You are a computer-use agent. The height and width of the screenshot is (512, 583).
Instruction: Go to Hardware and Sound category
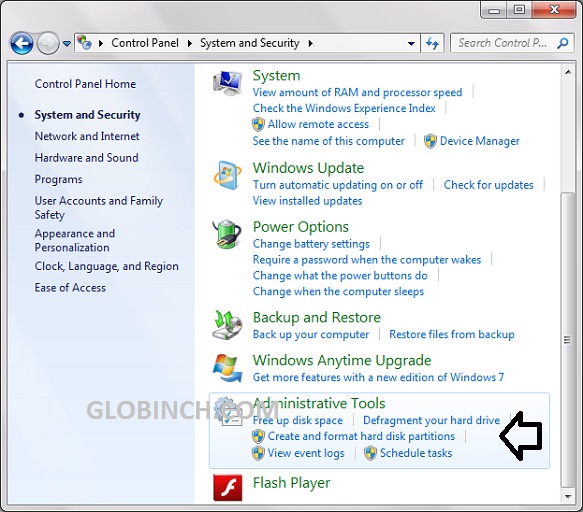click(x=87, y=158)
